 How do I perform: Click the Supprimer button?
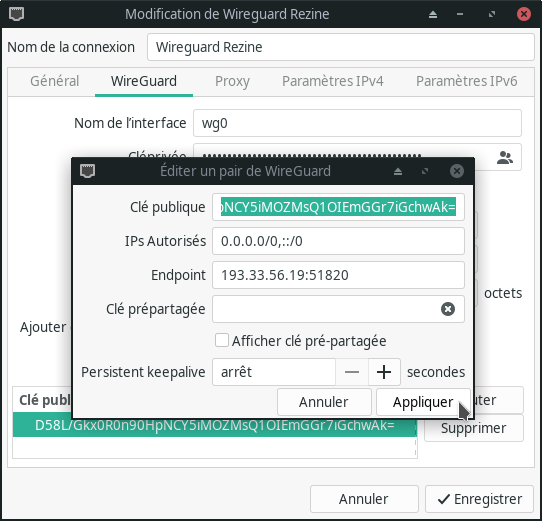point(474,428)
